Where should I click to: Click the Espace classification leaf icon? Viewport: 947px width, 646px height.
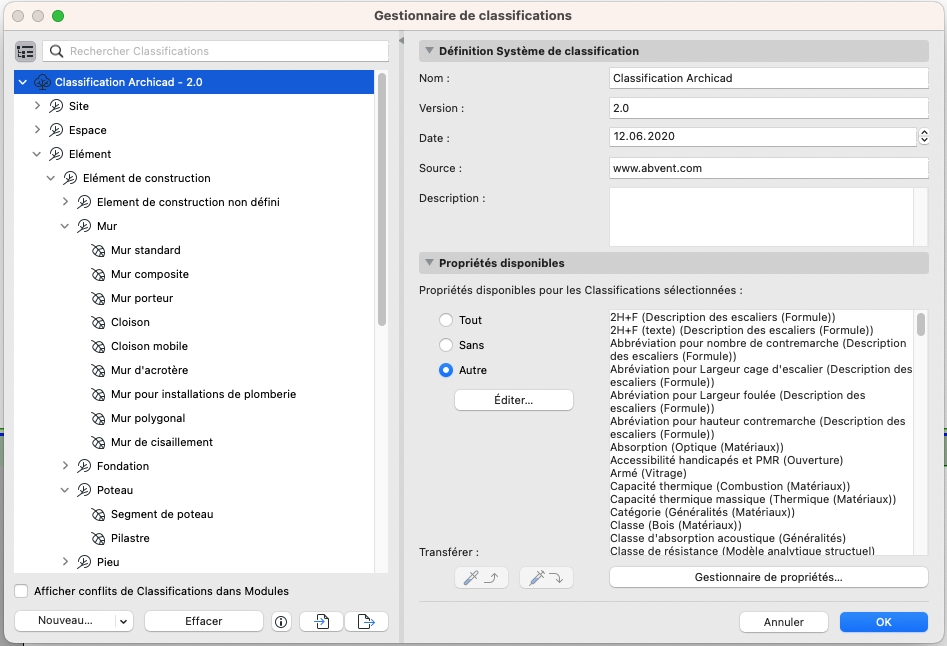point(56,130)
